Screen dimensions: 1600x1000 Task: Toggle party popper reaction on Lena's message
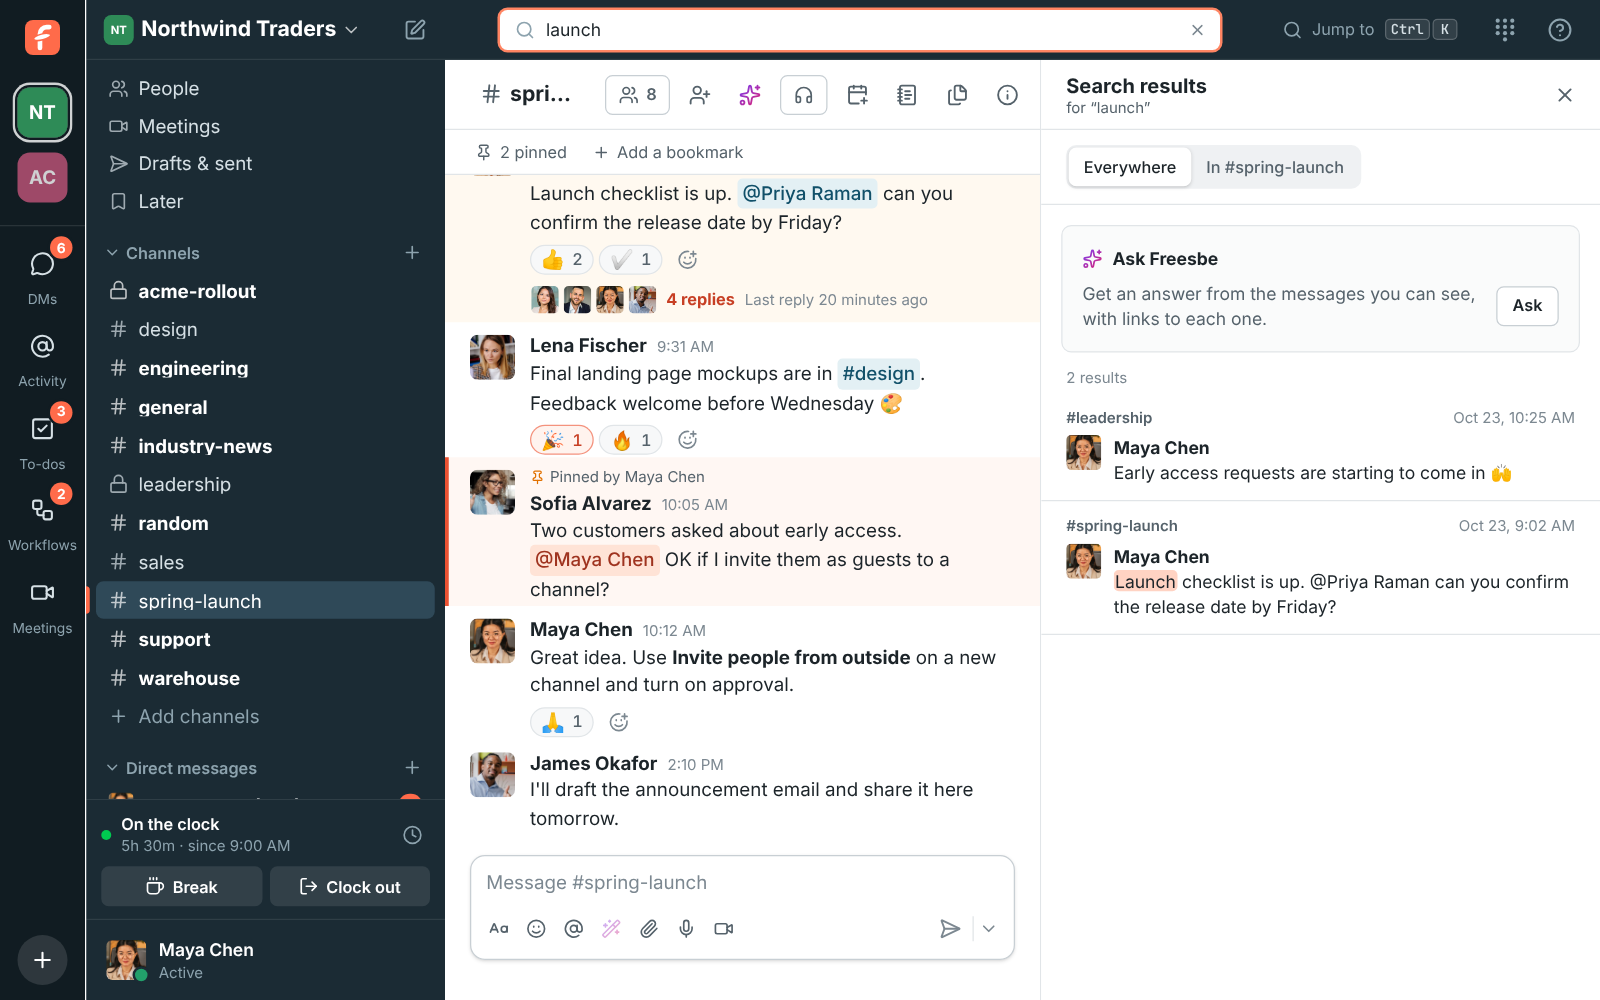pos(562,440)
